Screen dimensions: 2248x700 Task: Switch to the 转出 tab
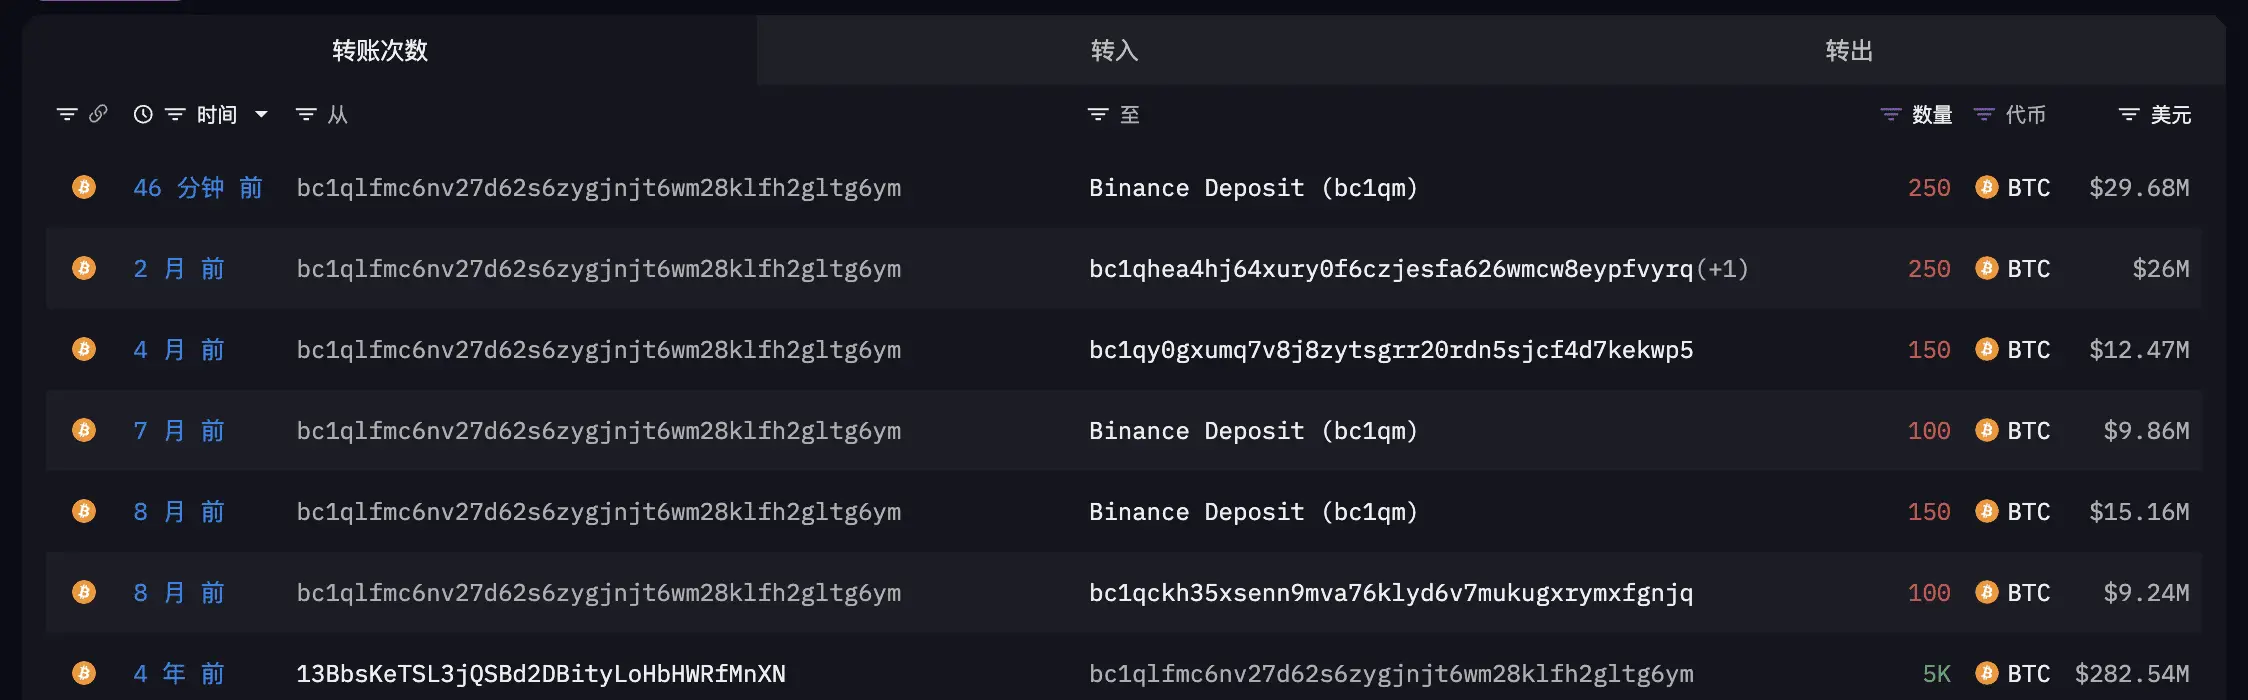click(1848, 50)
